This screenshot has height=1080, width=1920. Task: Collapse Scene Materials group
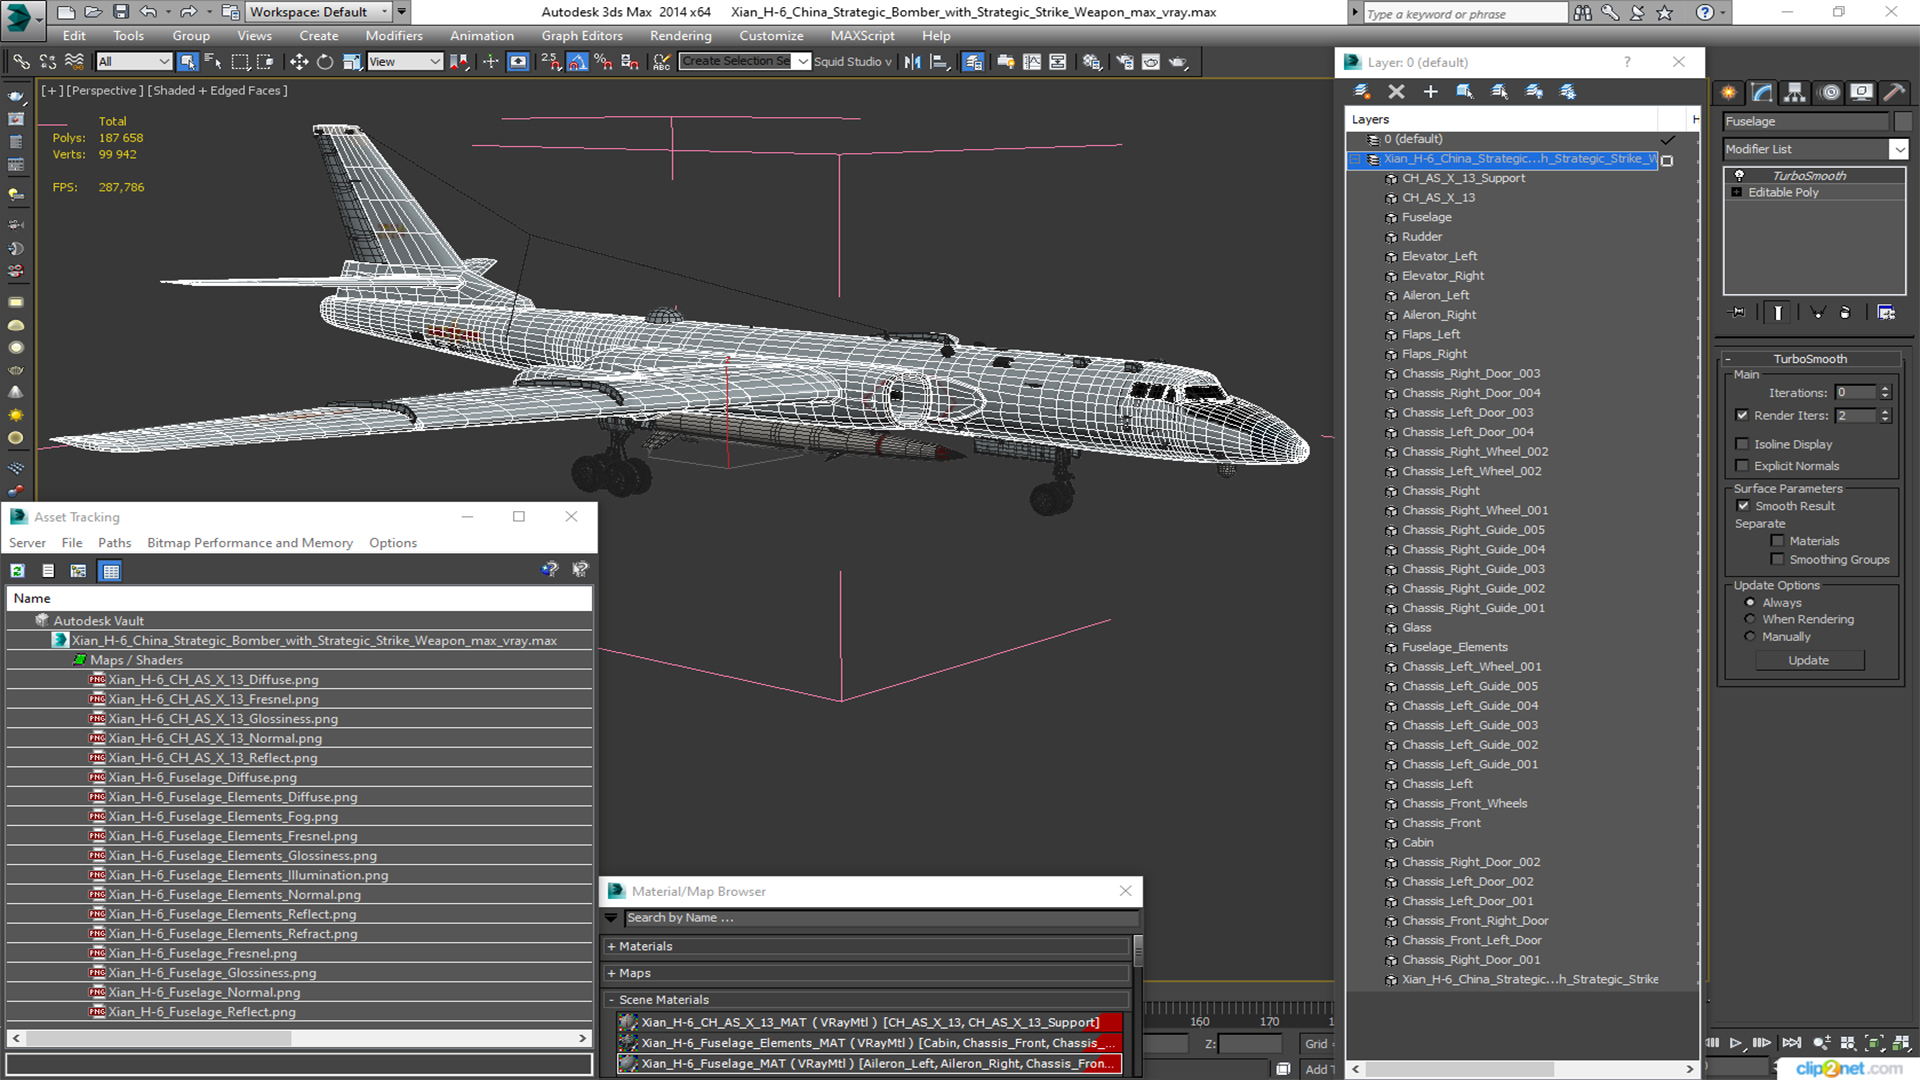coord(611,1000)
